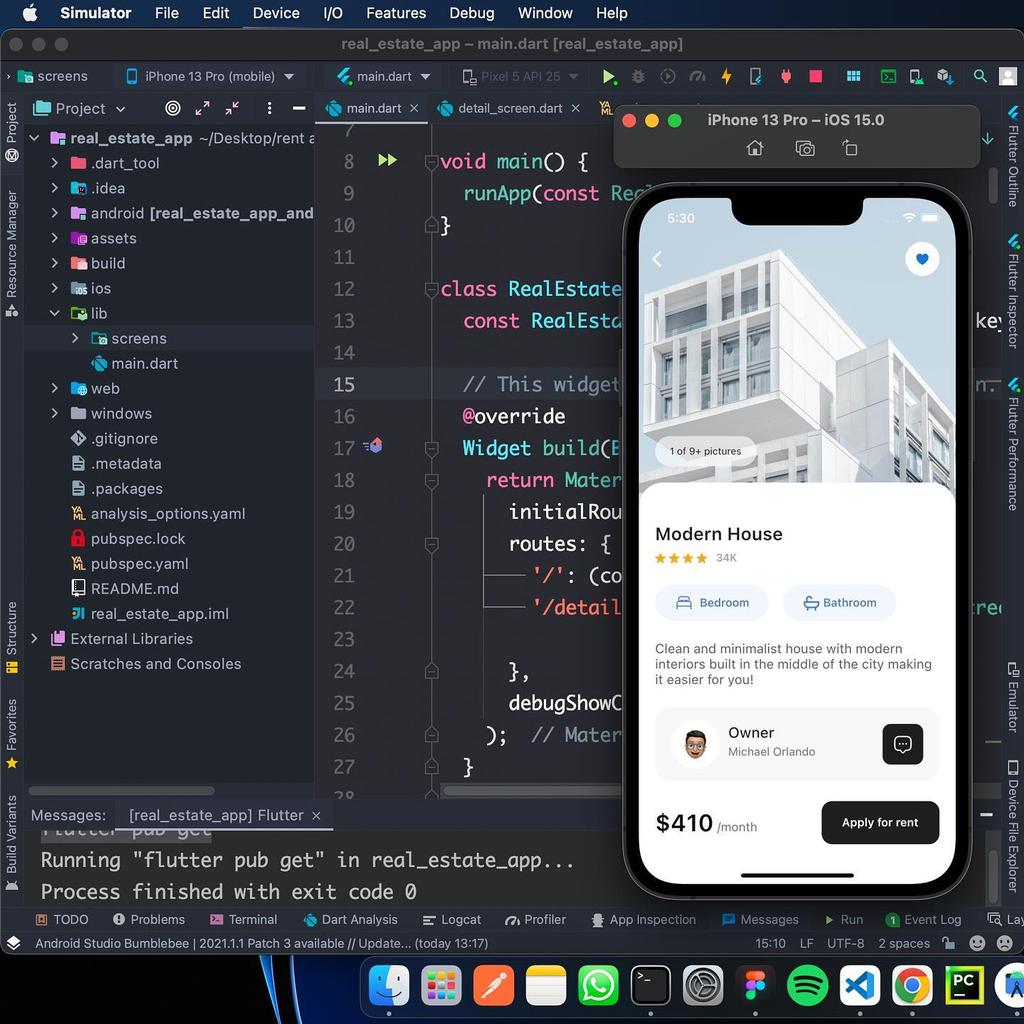
Task: Open the Dart Analysis tool tab
Action: (x=351, y=920)
